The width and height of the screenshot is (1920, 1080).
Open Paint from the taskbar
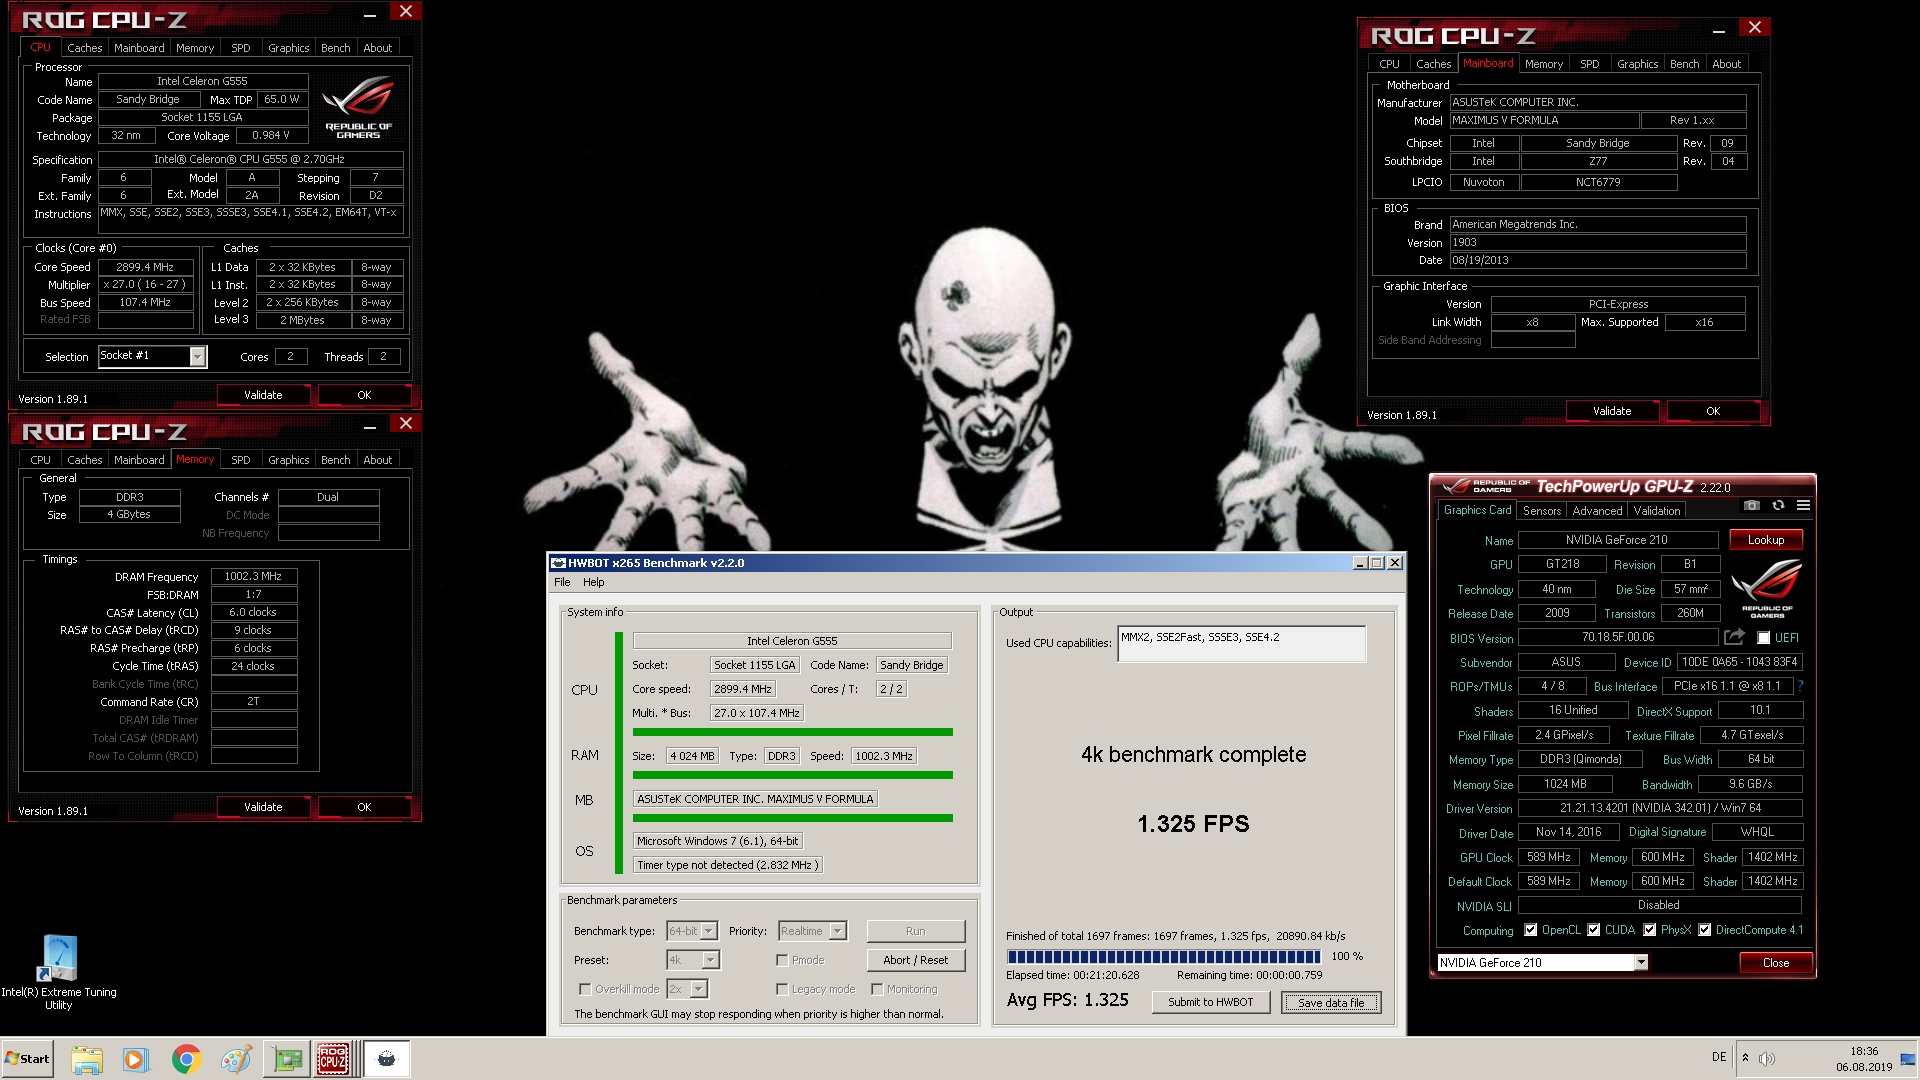(x=236, y=1059)
